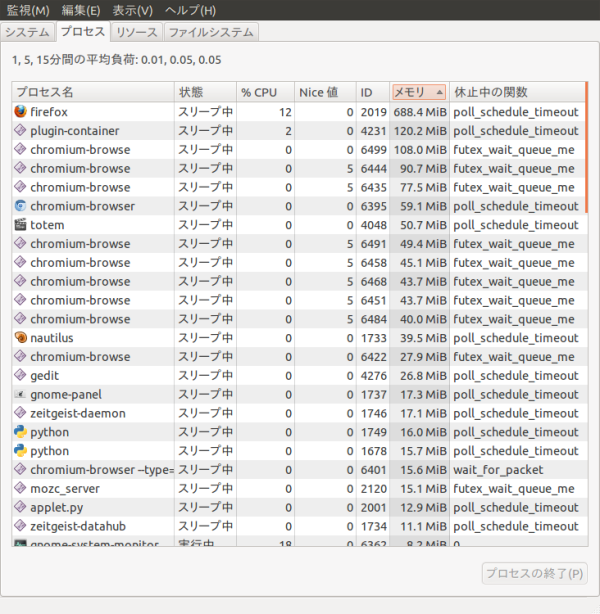Click the Firefox process icon
This screenshot has height=614, width=600.
pyautogui.click(x=20, y=112)
